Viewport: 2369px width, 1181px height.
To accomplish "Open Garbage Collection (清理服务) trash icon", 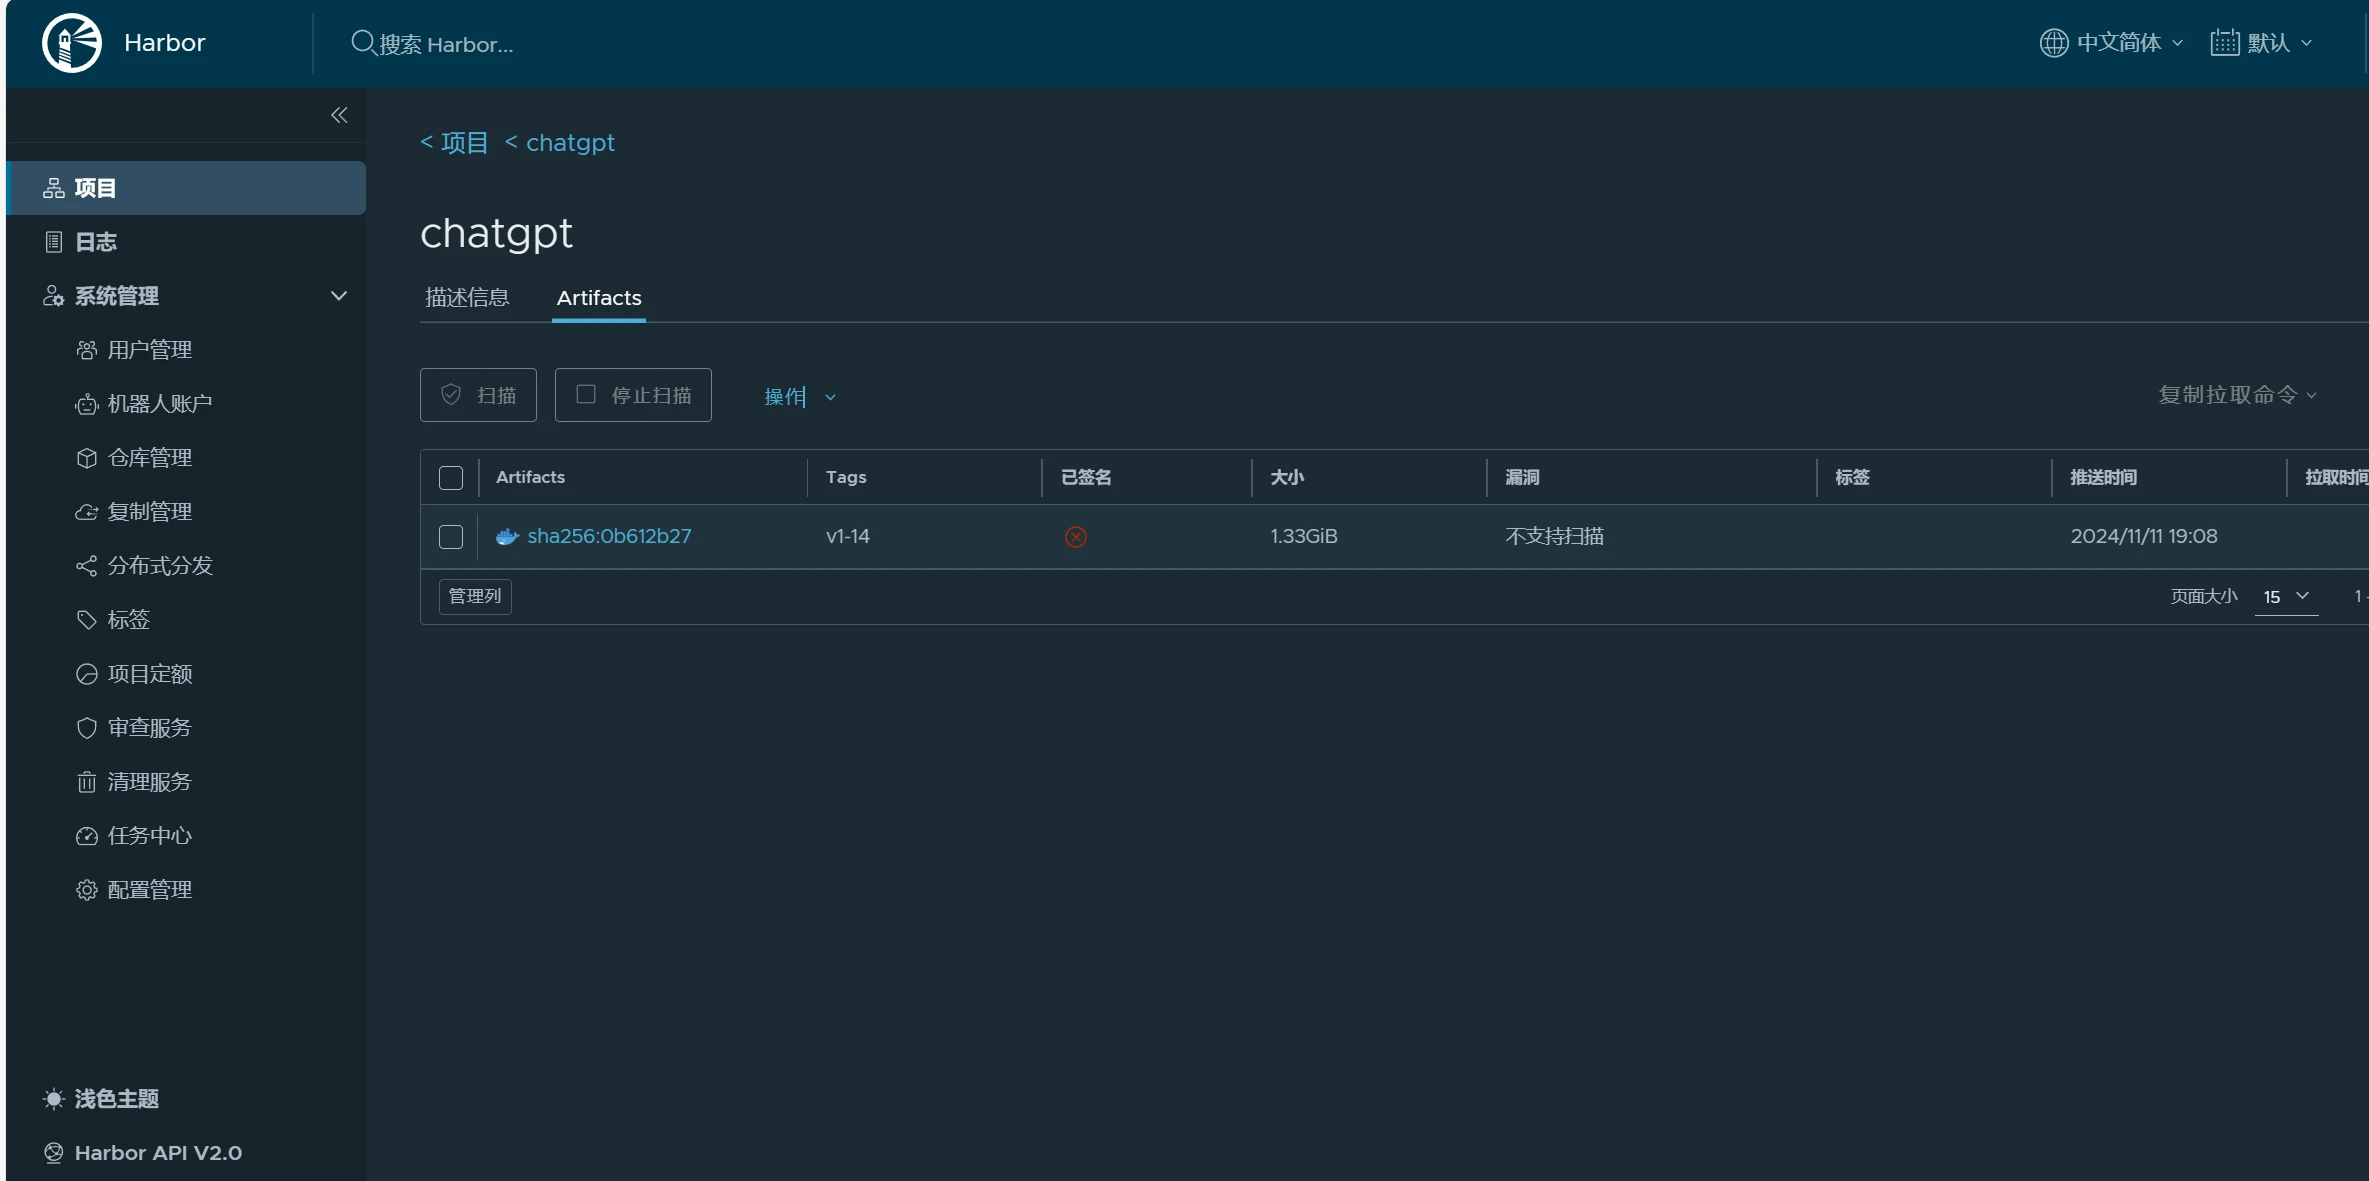I will point(87,782).
